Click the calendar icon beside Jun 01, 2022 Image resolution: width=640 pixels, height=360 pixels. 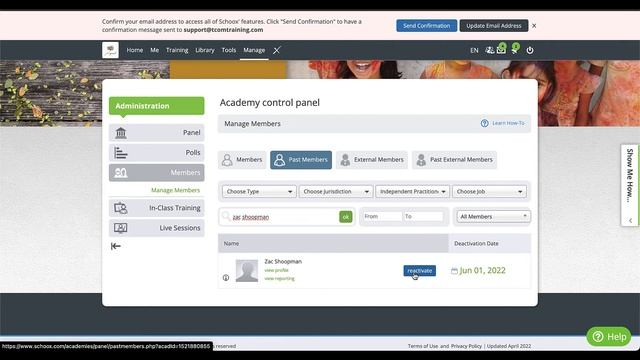point(454,271)
